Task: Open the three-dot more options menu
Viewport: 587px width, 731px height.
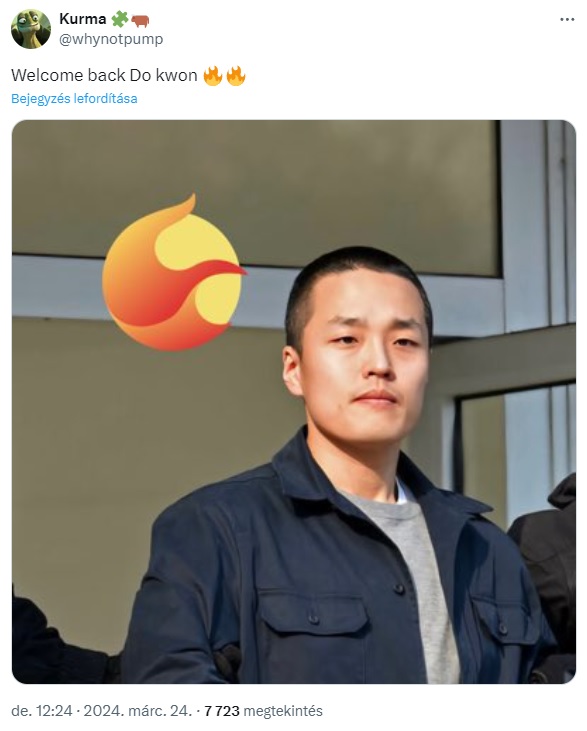Action: pos(566,20)
